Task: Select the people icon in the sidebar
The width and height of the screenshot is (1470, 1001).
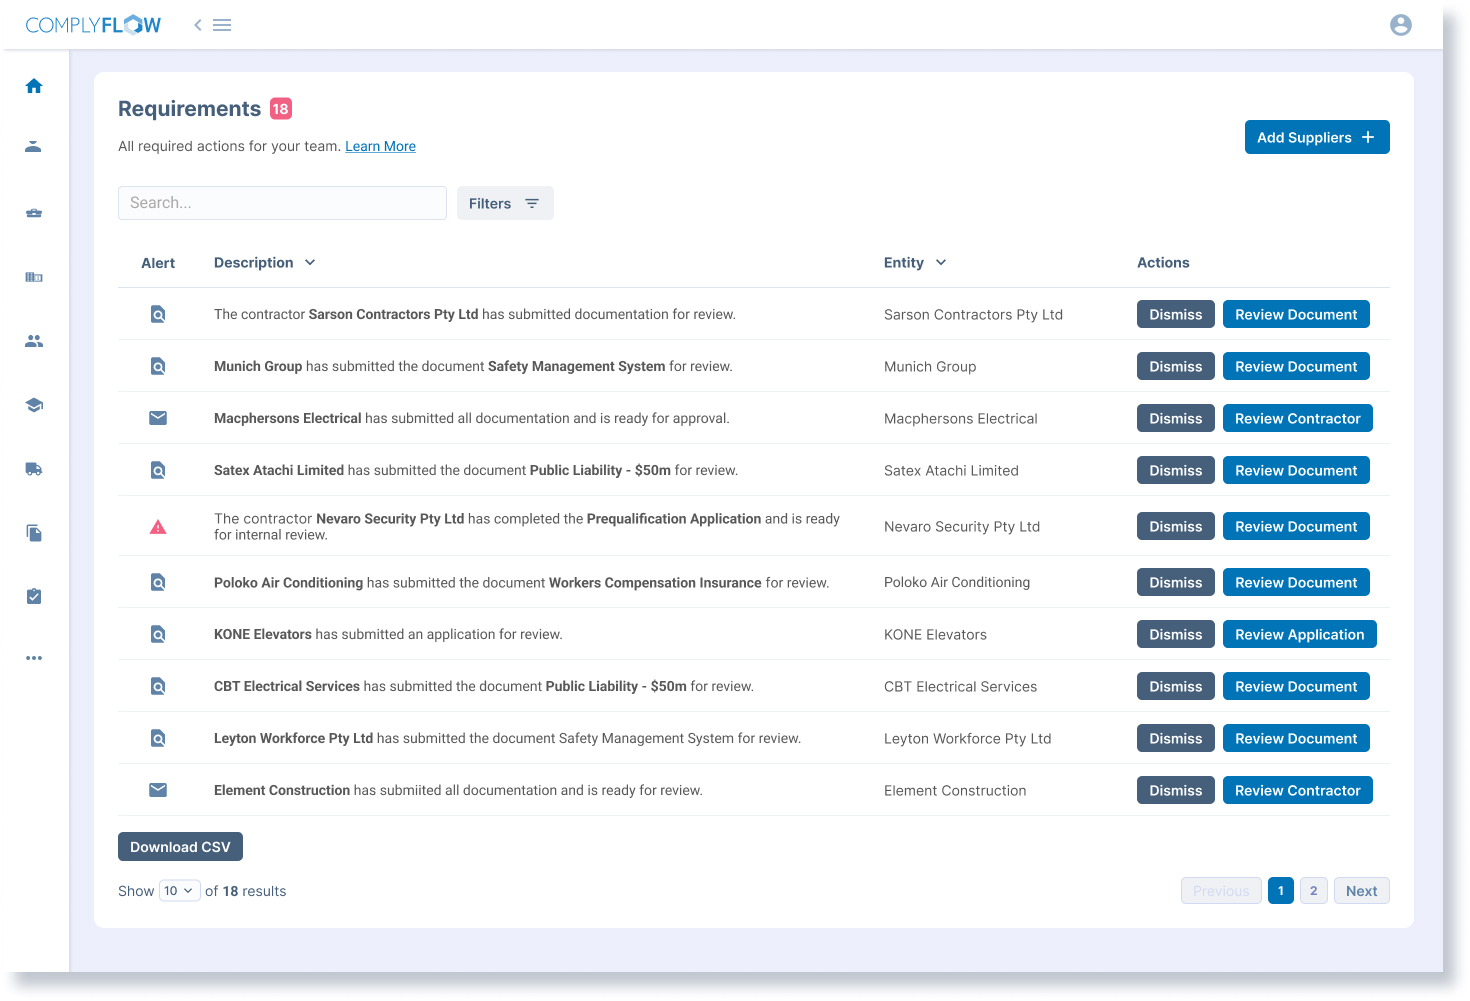Action: coord(34,341)
